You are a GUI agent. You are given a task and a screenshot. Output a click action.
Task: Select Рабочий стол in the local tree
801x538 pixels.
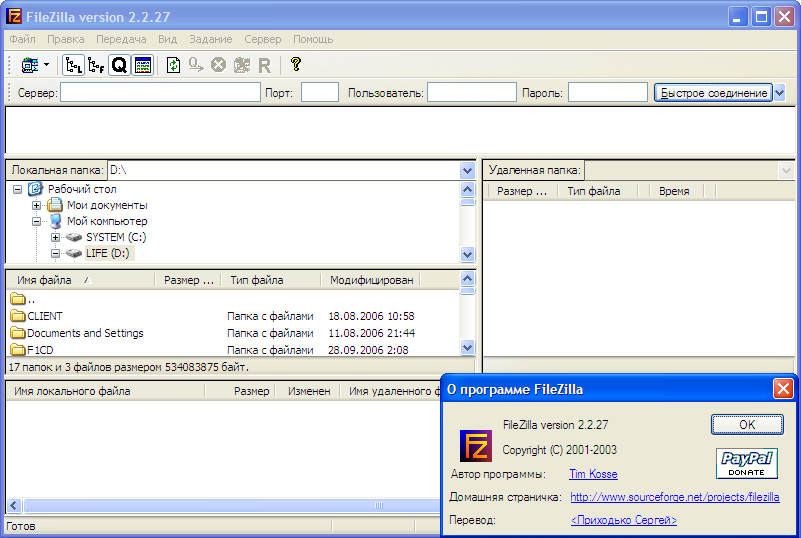coord(82,189)
